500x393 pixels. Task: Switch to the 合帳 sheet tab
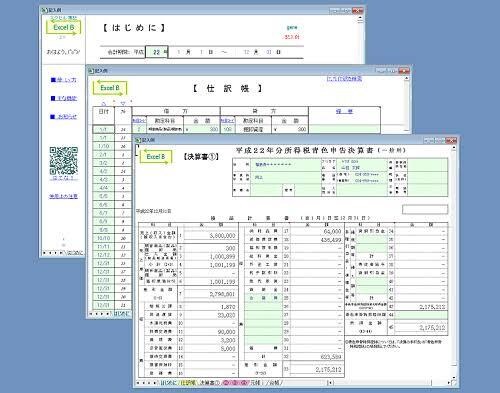tap(275, 383)
